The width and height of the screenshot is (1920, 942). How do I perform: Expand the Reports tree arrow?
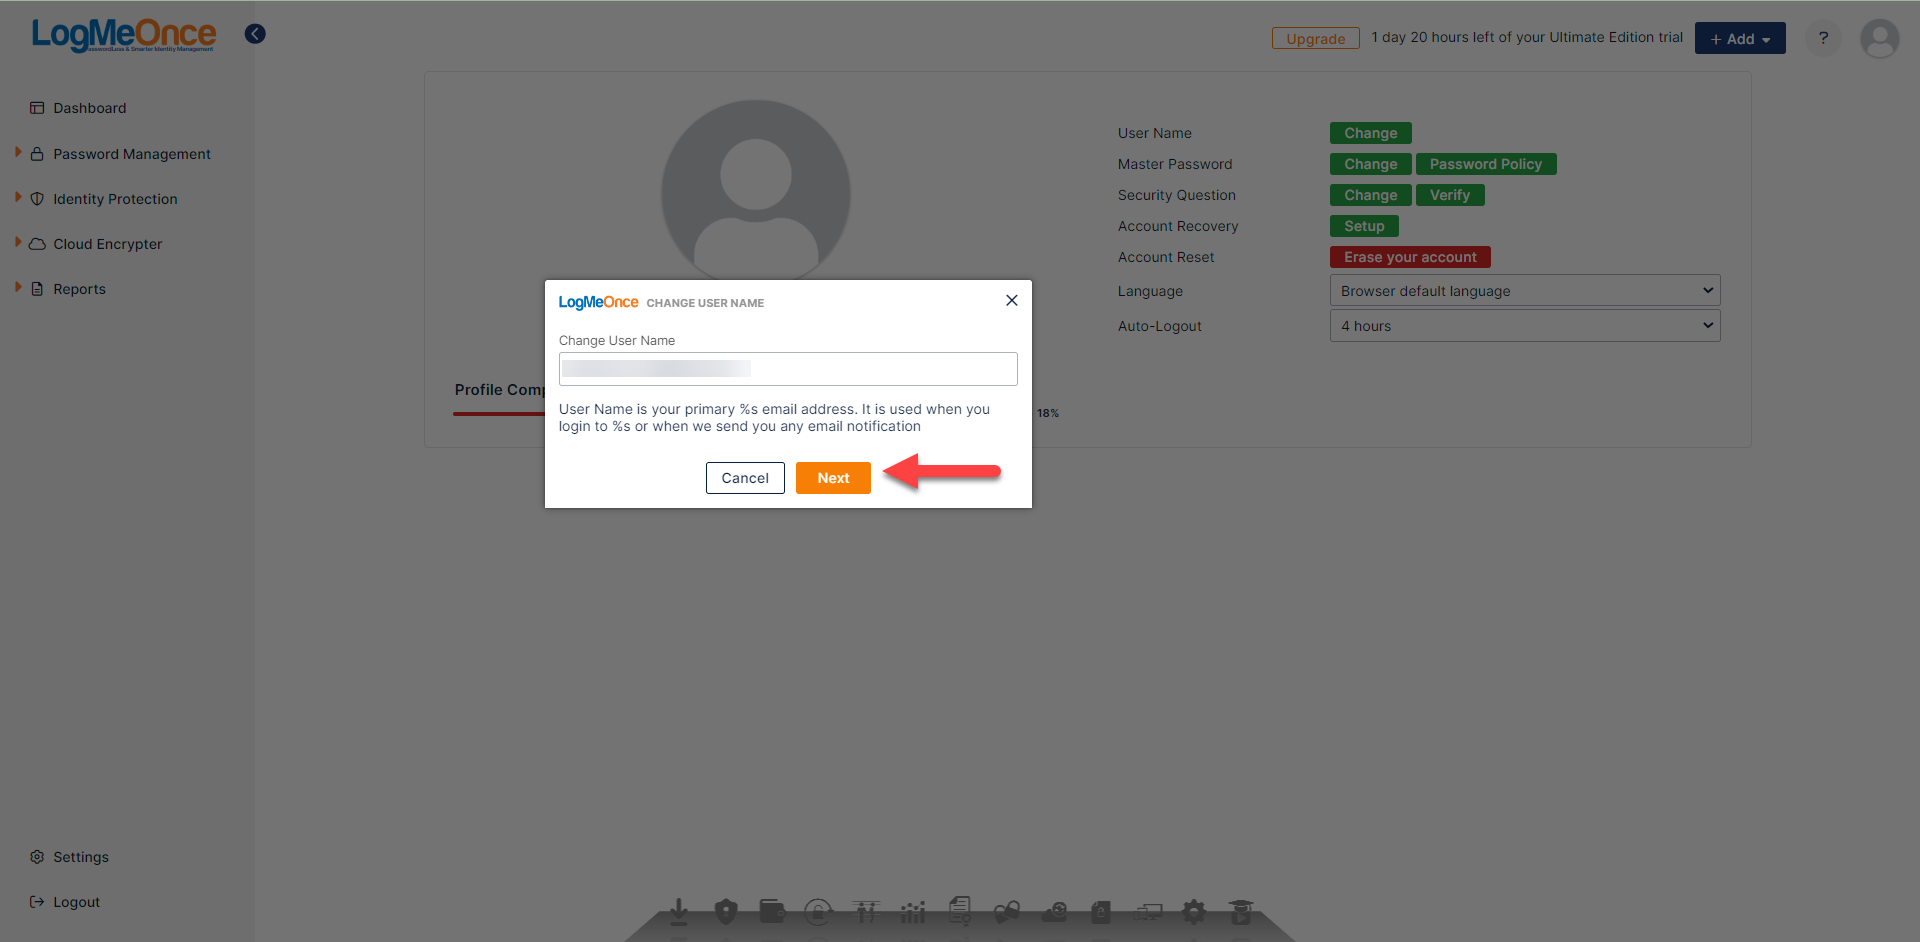(x=18, y=287)
